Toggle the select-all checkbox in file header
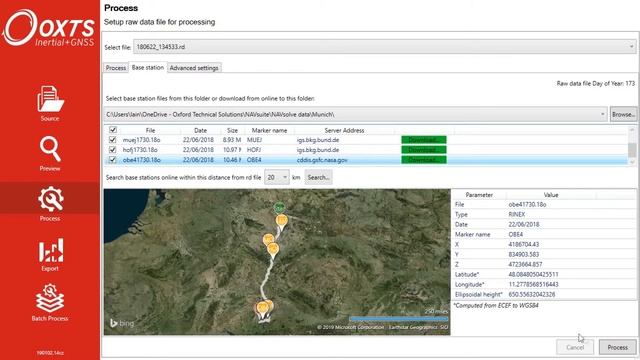This screenshot has height=360, width=640. click(x=113, y=130)
